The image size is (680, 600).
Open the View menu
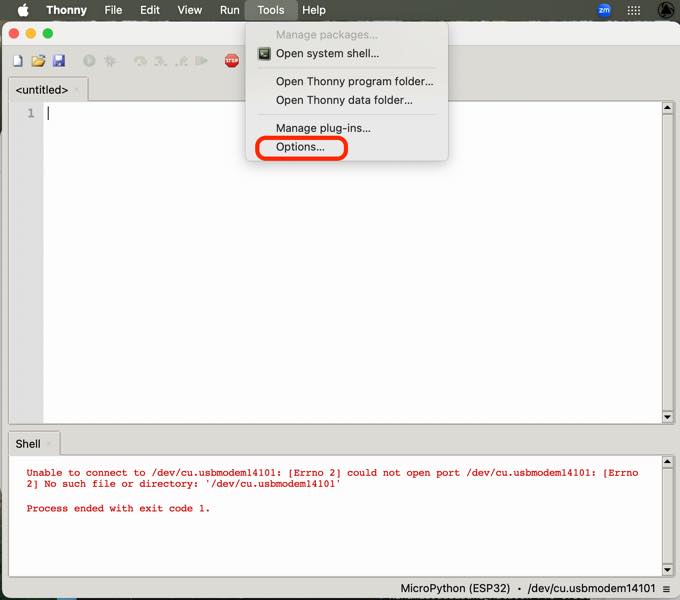coord(190,10)
